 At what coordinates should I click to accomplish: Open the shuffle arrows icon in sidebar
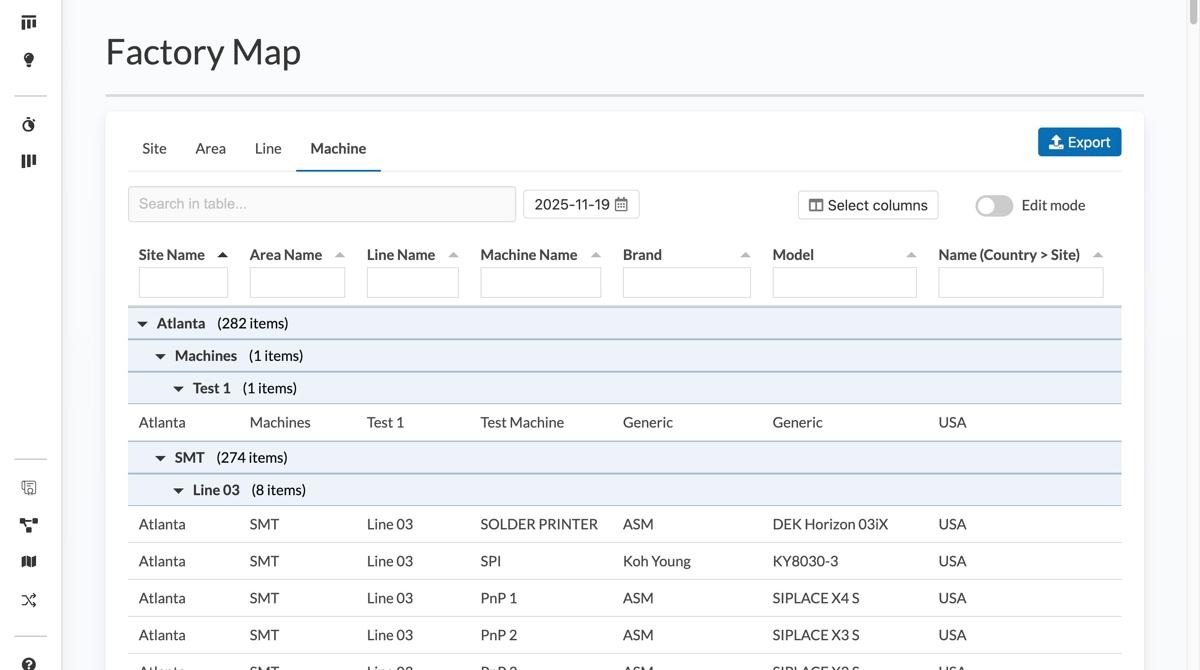point(29,600)
